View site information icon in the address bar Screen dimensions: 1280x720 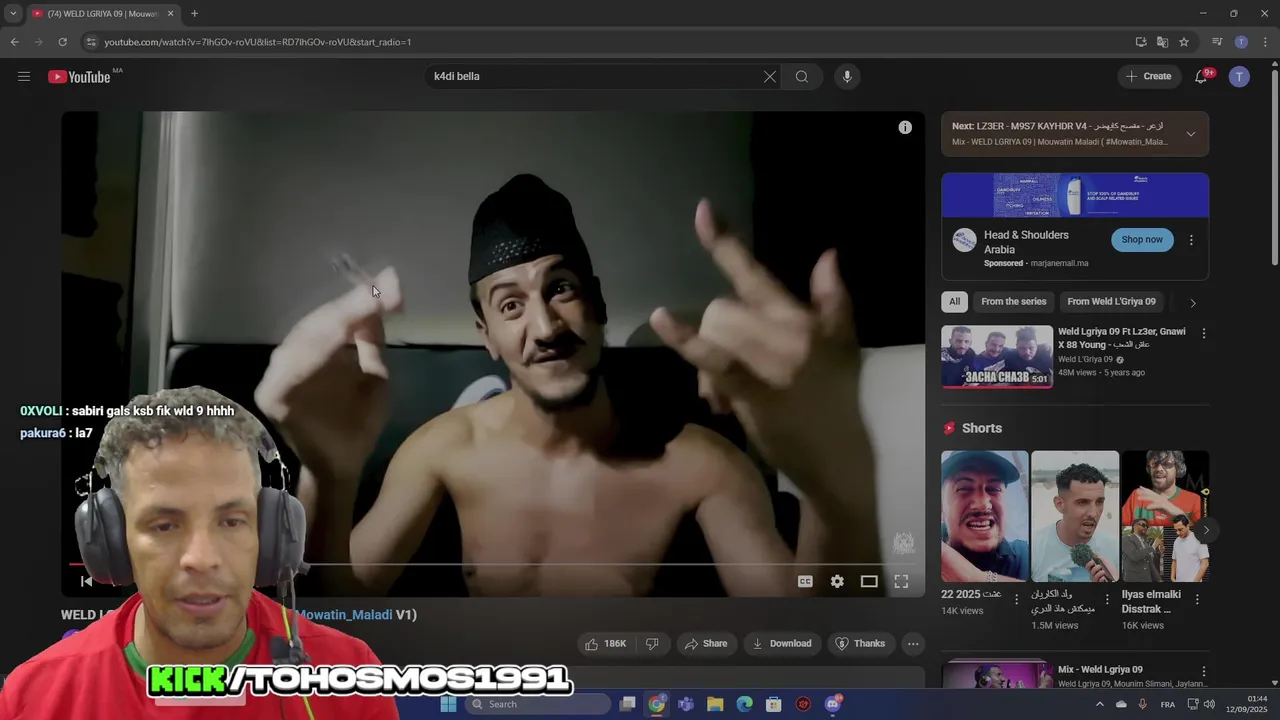(91, 42)
